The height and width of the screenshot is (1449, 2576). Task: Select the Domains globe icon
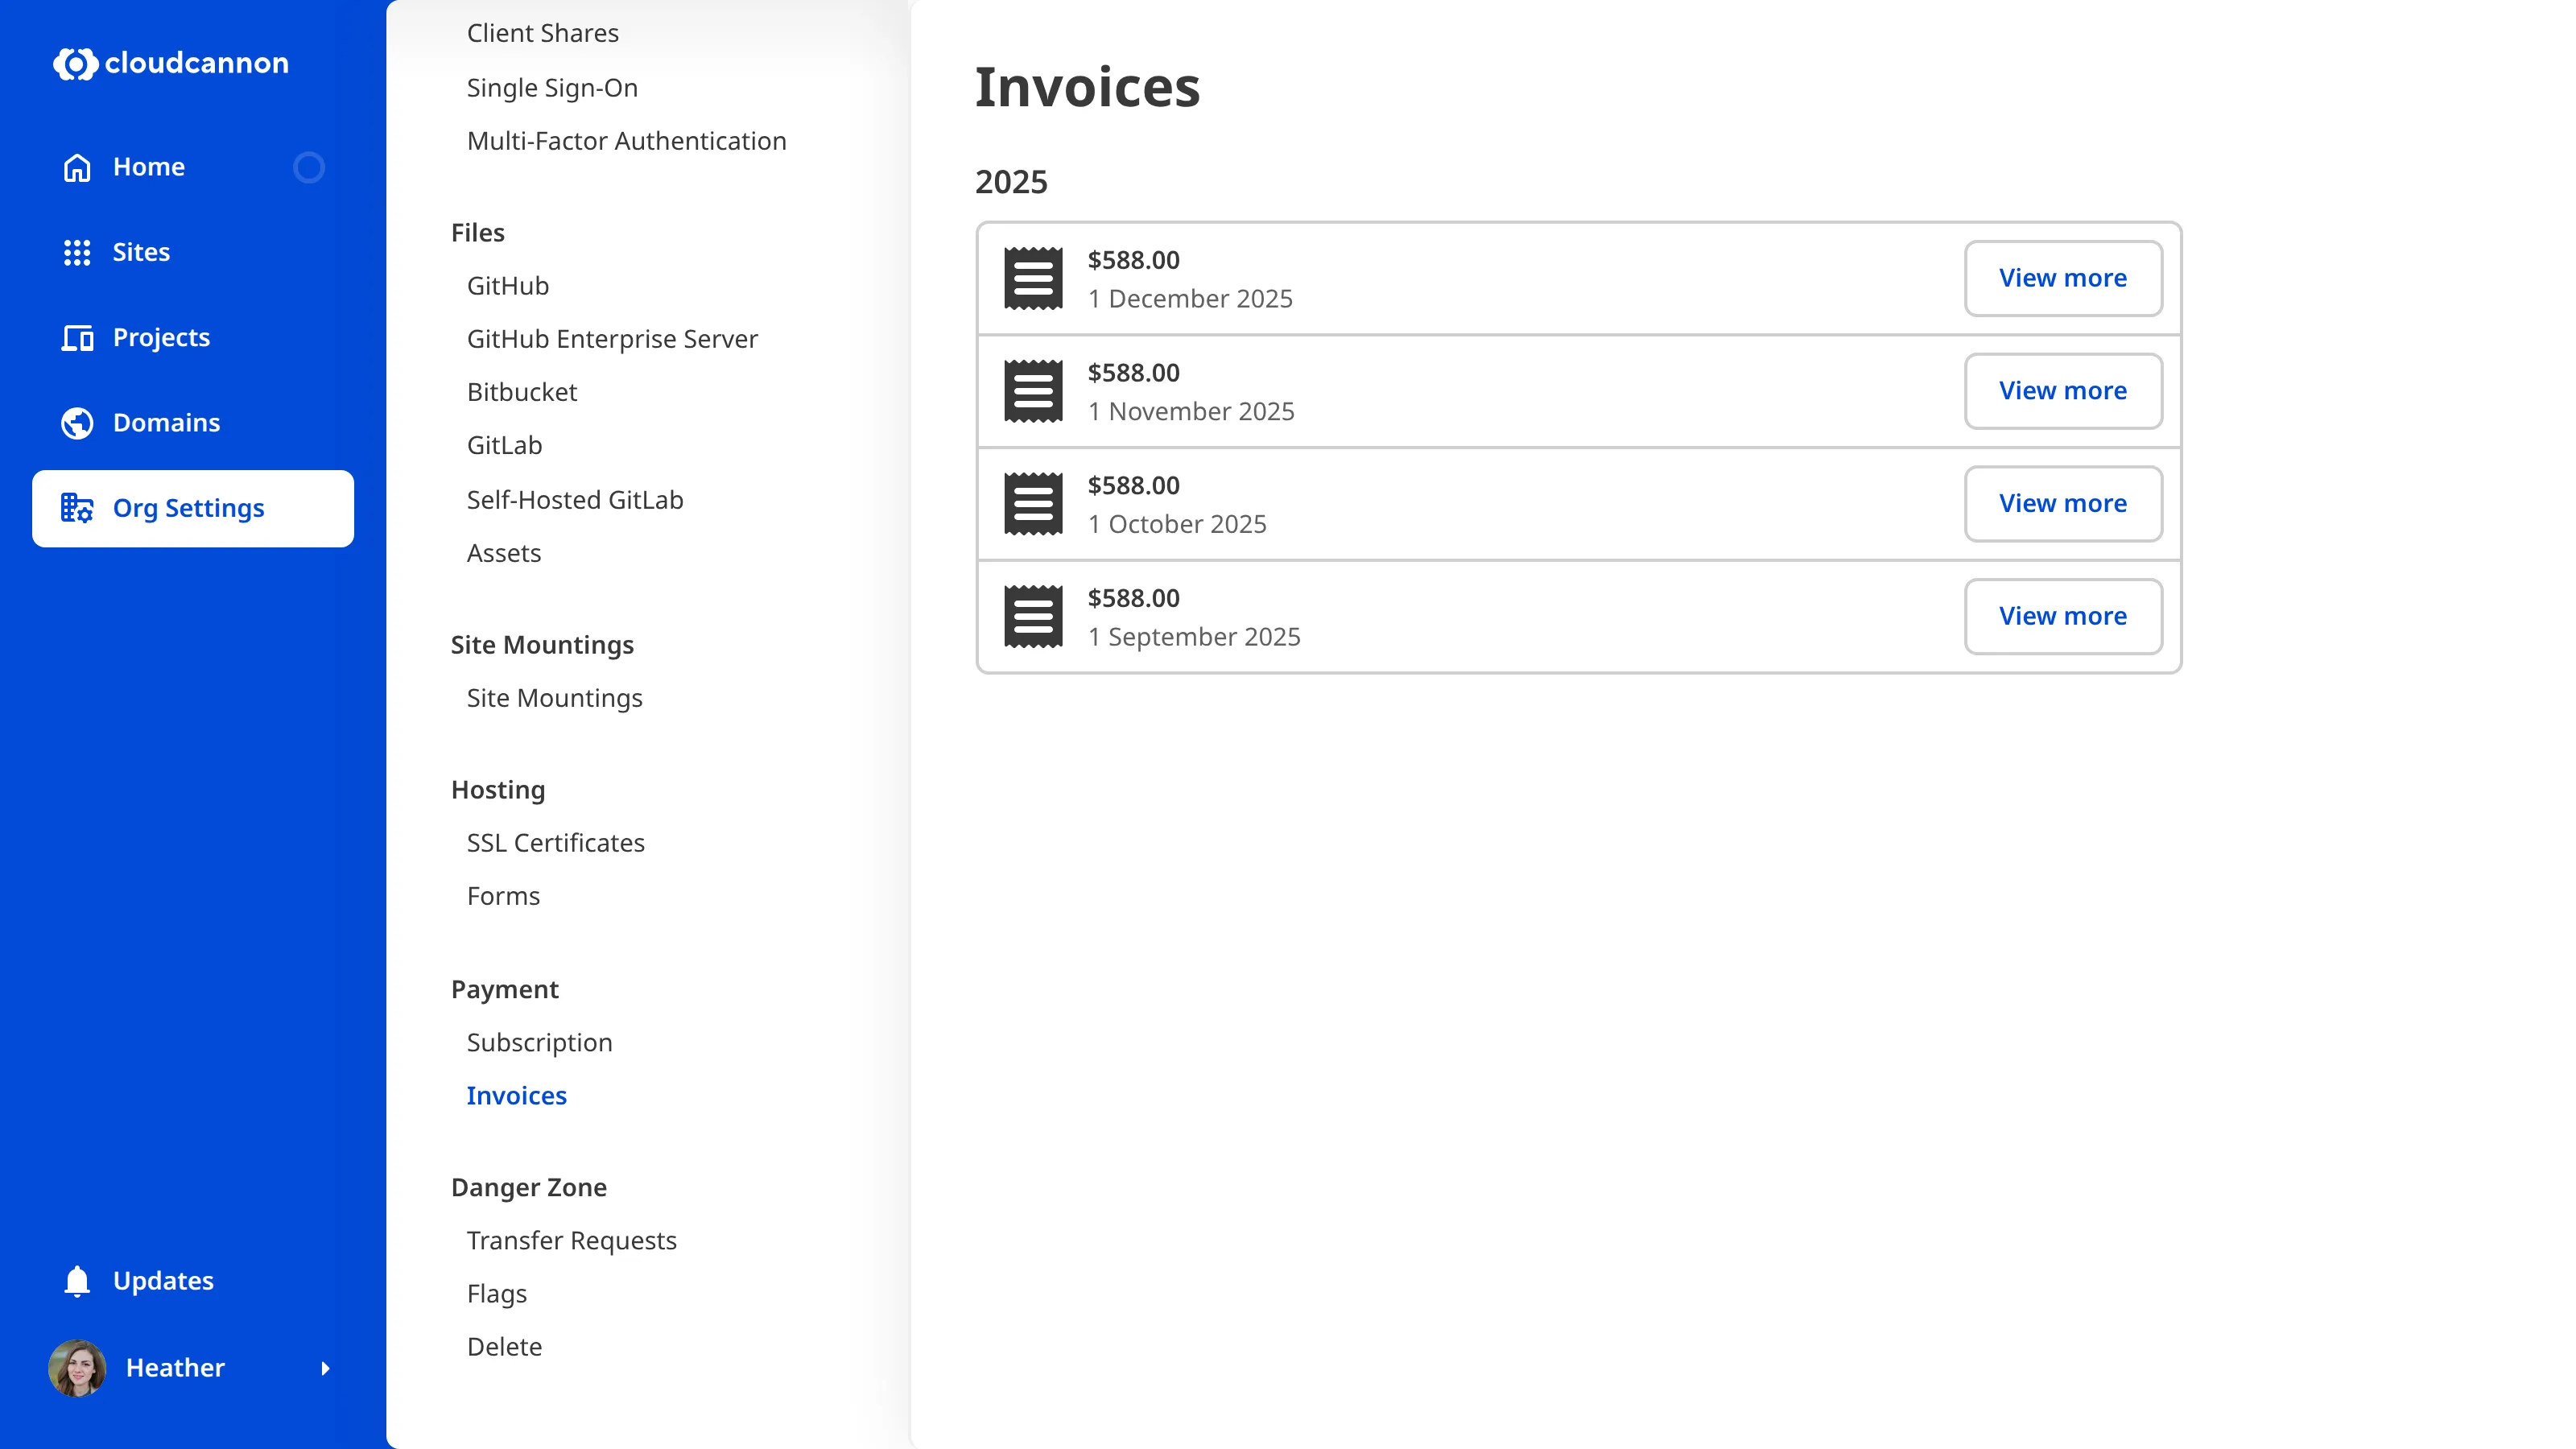77,422
